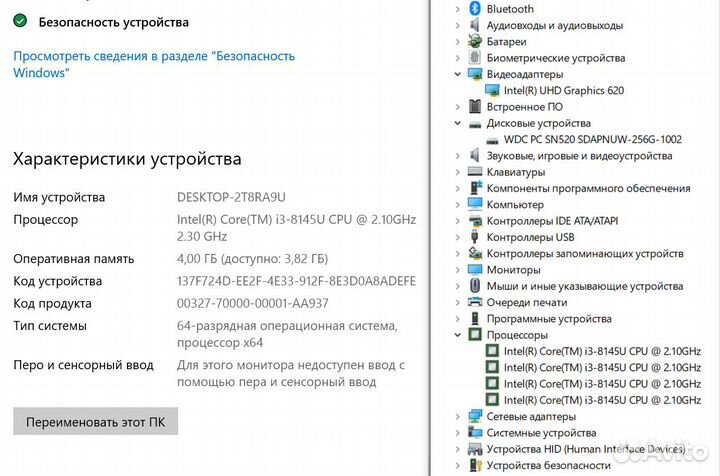Click the Контроллеры запоминающих устройств icon
Viewport: 720px width, 476px height.
(475, 253)
